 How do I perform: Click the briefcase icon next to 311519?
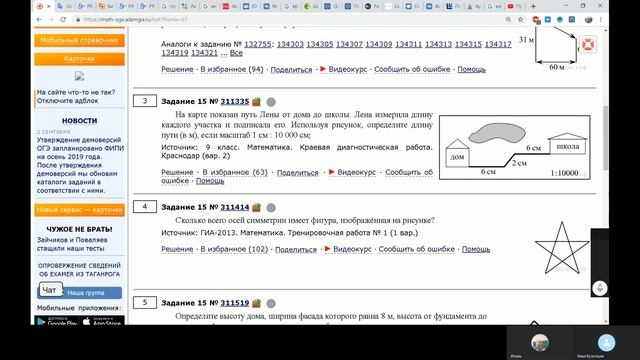(256, 303)
